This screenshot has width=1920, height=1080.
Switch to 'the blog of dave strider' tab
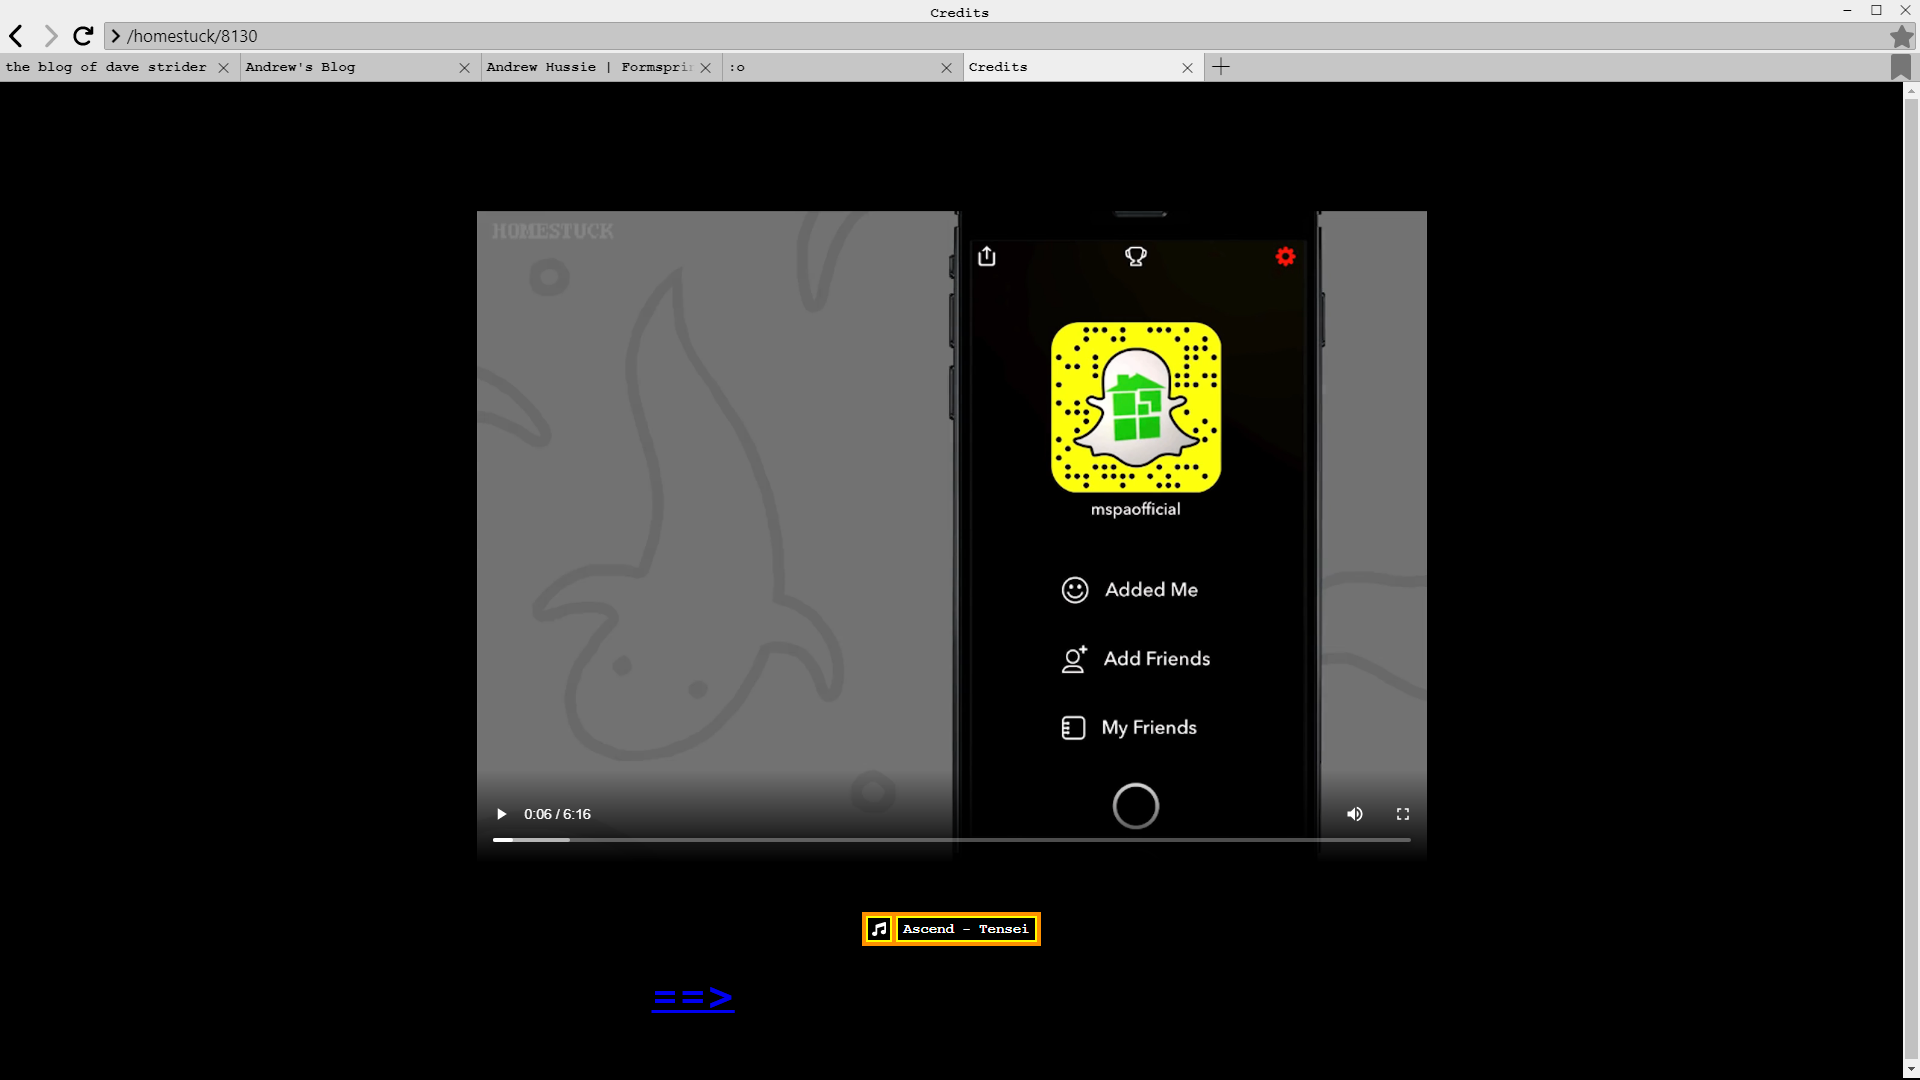click(106, 67)
